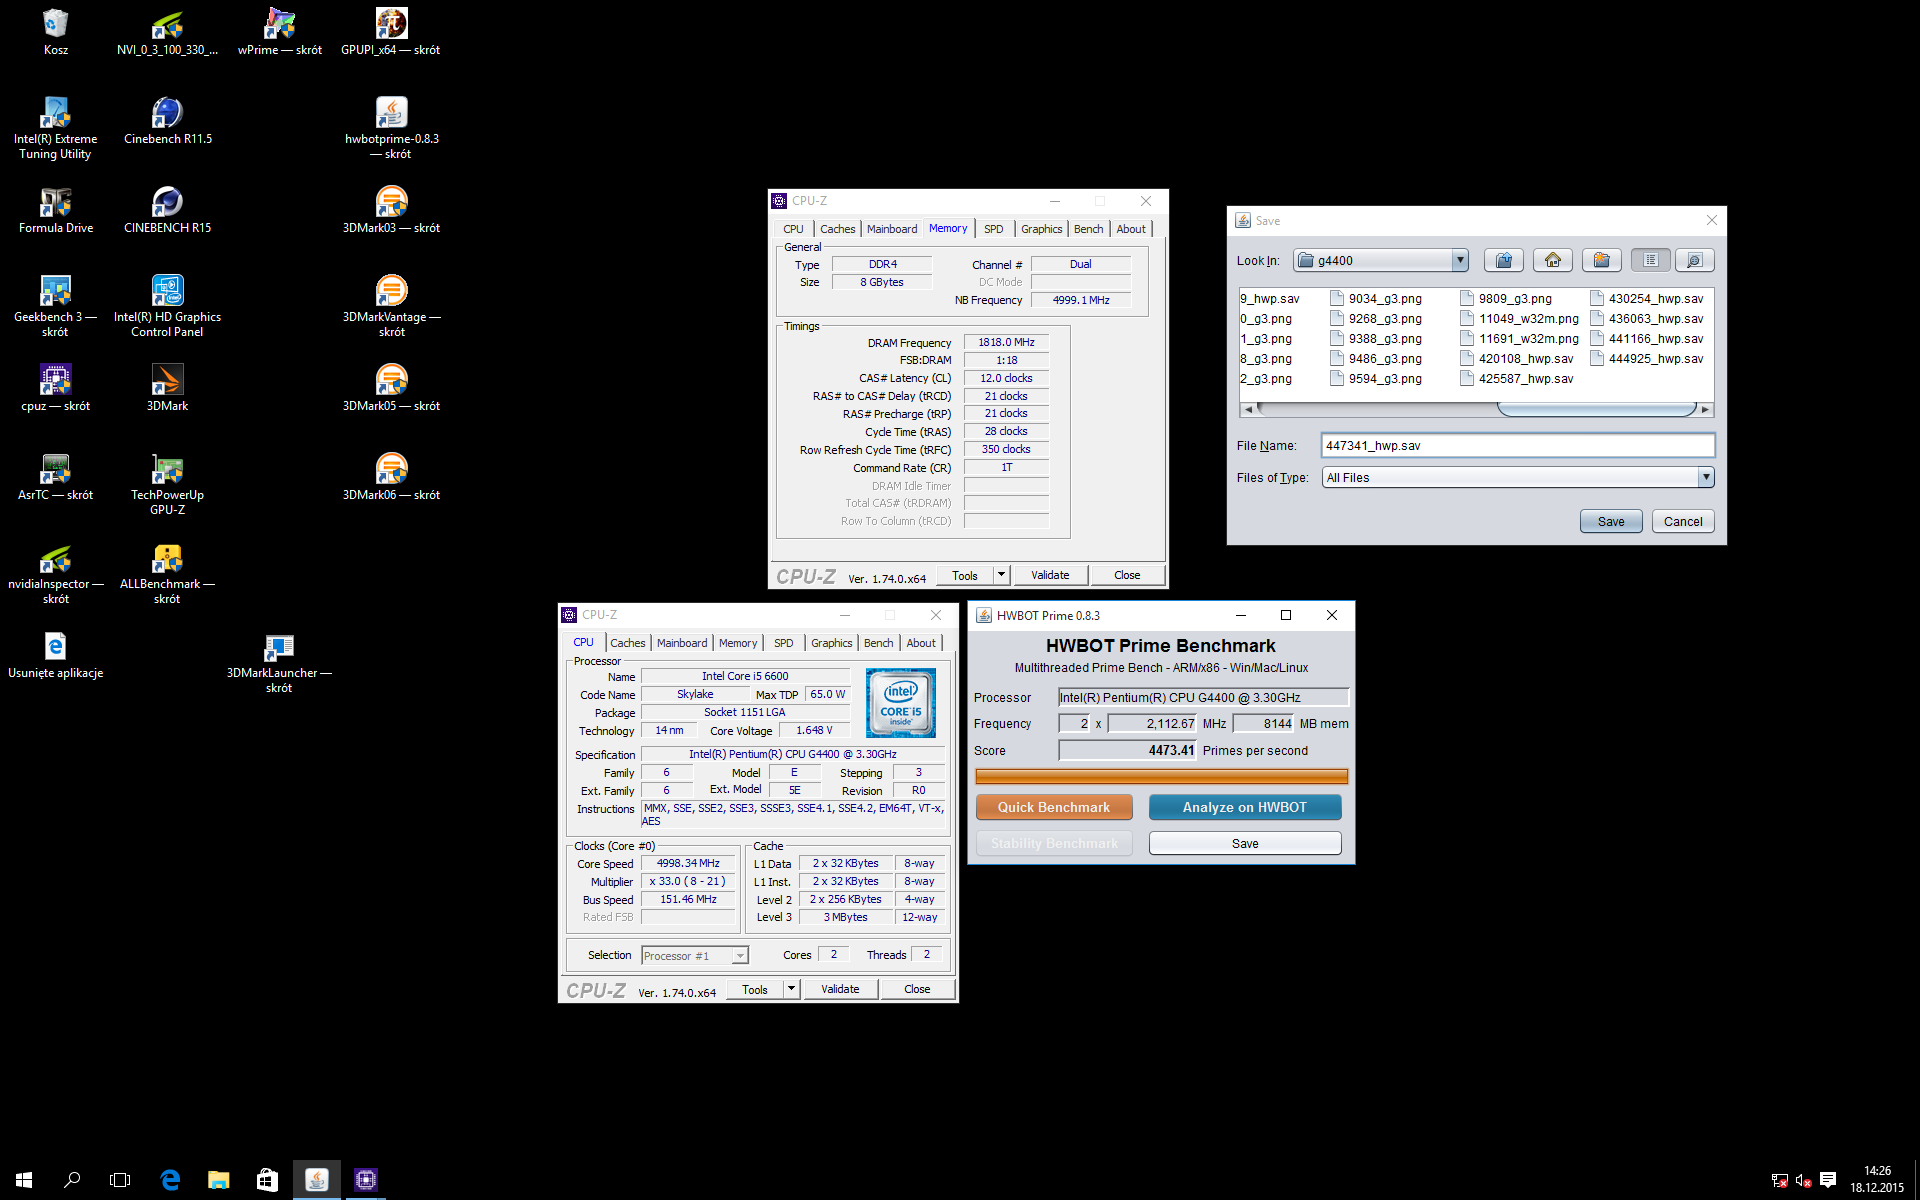Click the HWBOT Processor name field
1920x1200 pixels.
click(x=1203, y=697)
